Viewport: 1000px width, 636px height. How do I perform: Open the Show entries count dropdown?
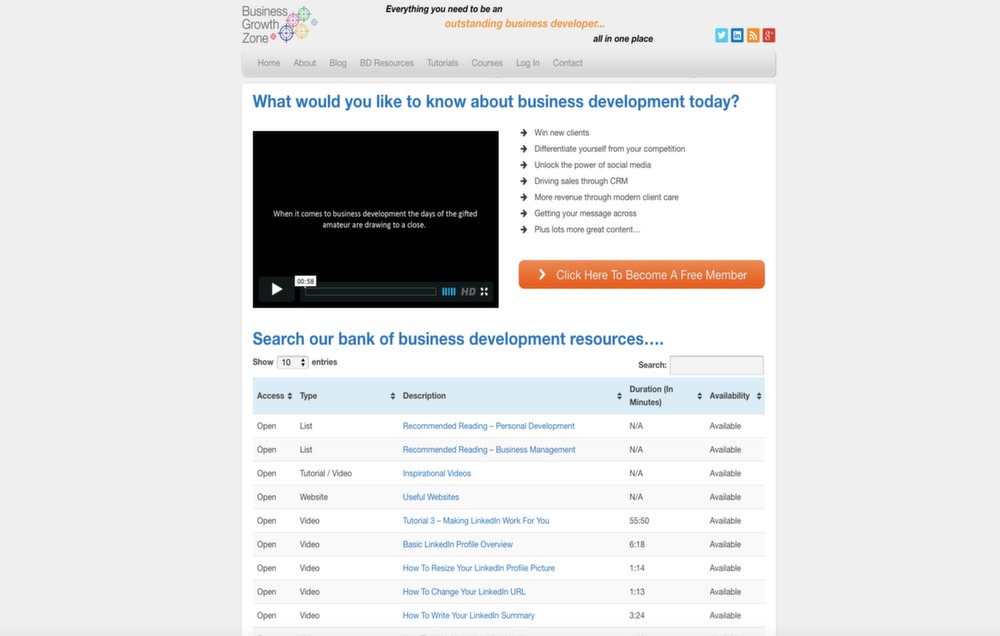(x=293, y=362)
